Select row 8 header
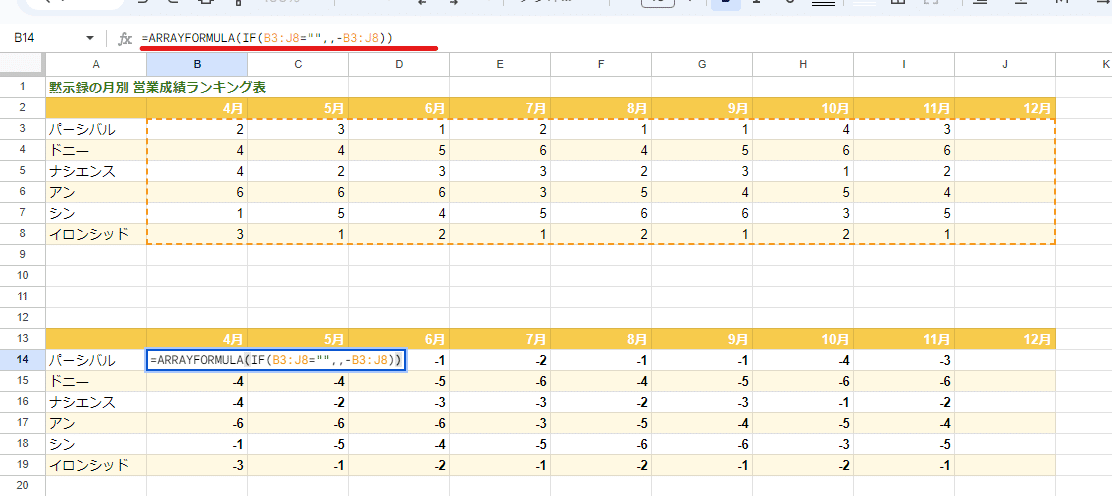Screen dimensions: 1112x496 (x=23, y=234)
